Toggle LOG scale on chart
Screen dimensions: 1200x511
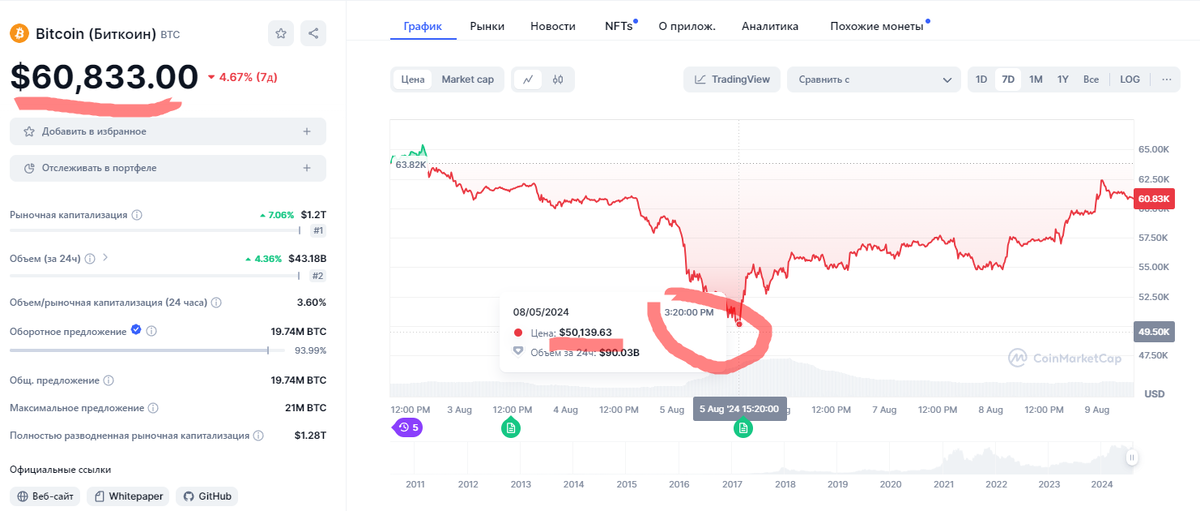pyautogui.click(x=1129, y=79)
